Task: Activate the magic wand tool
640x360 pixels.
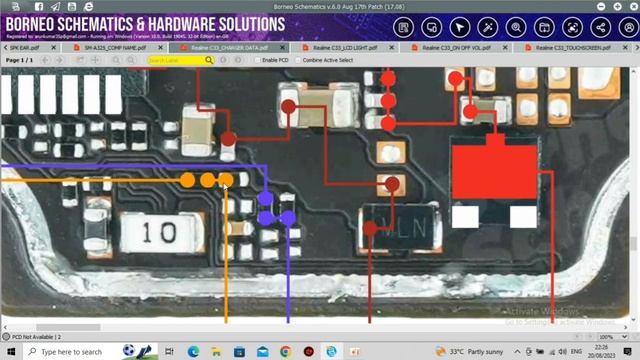Action: 488,27
